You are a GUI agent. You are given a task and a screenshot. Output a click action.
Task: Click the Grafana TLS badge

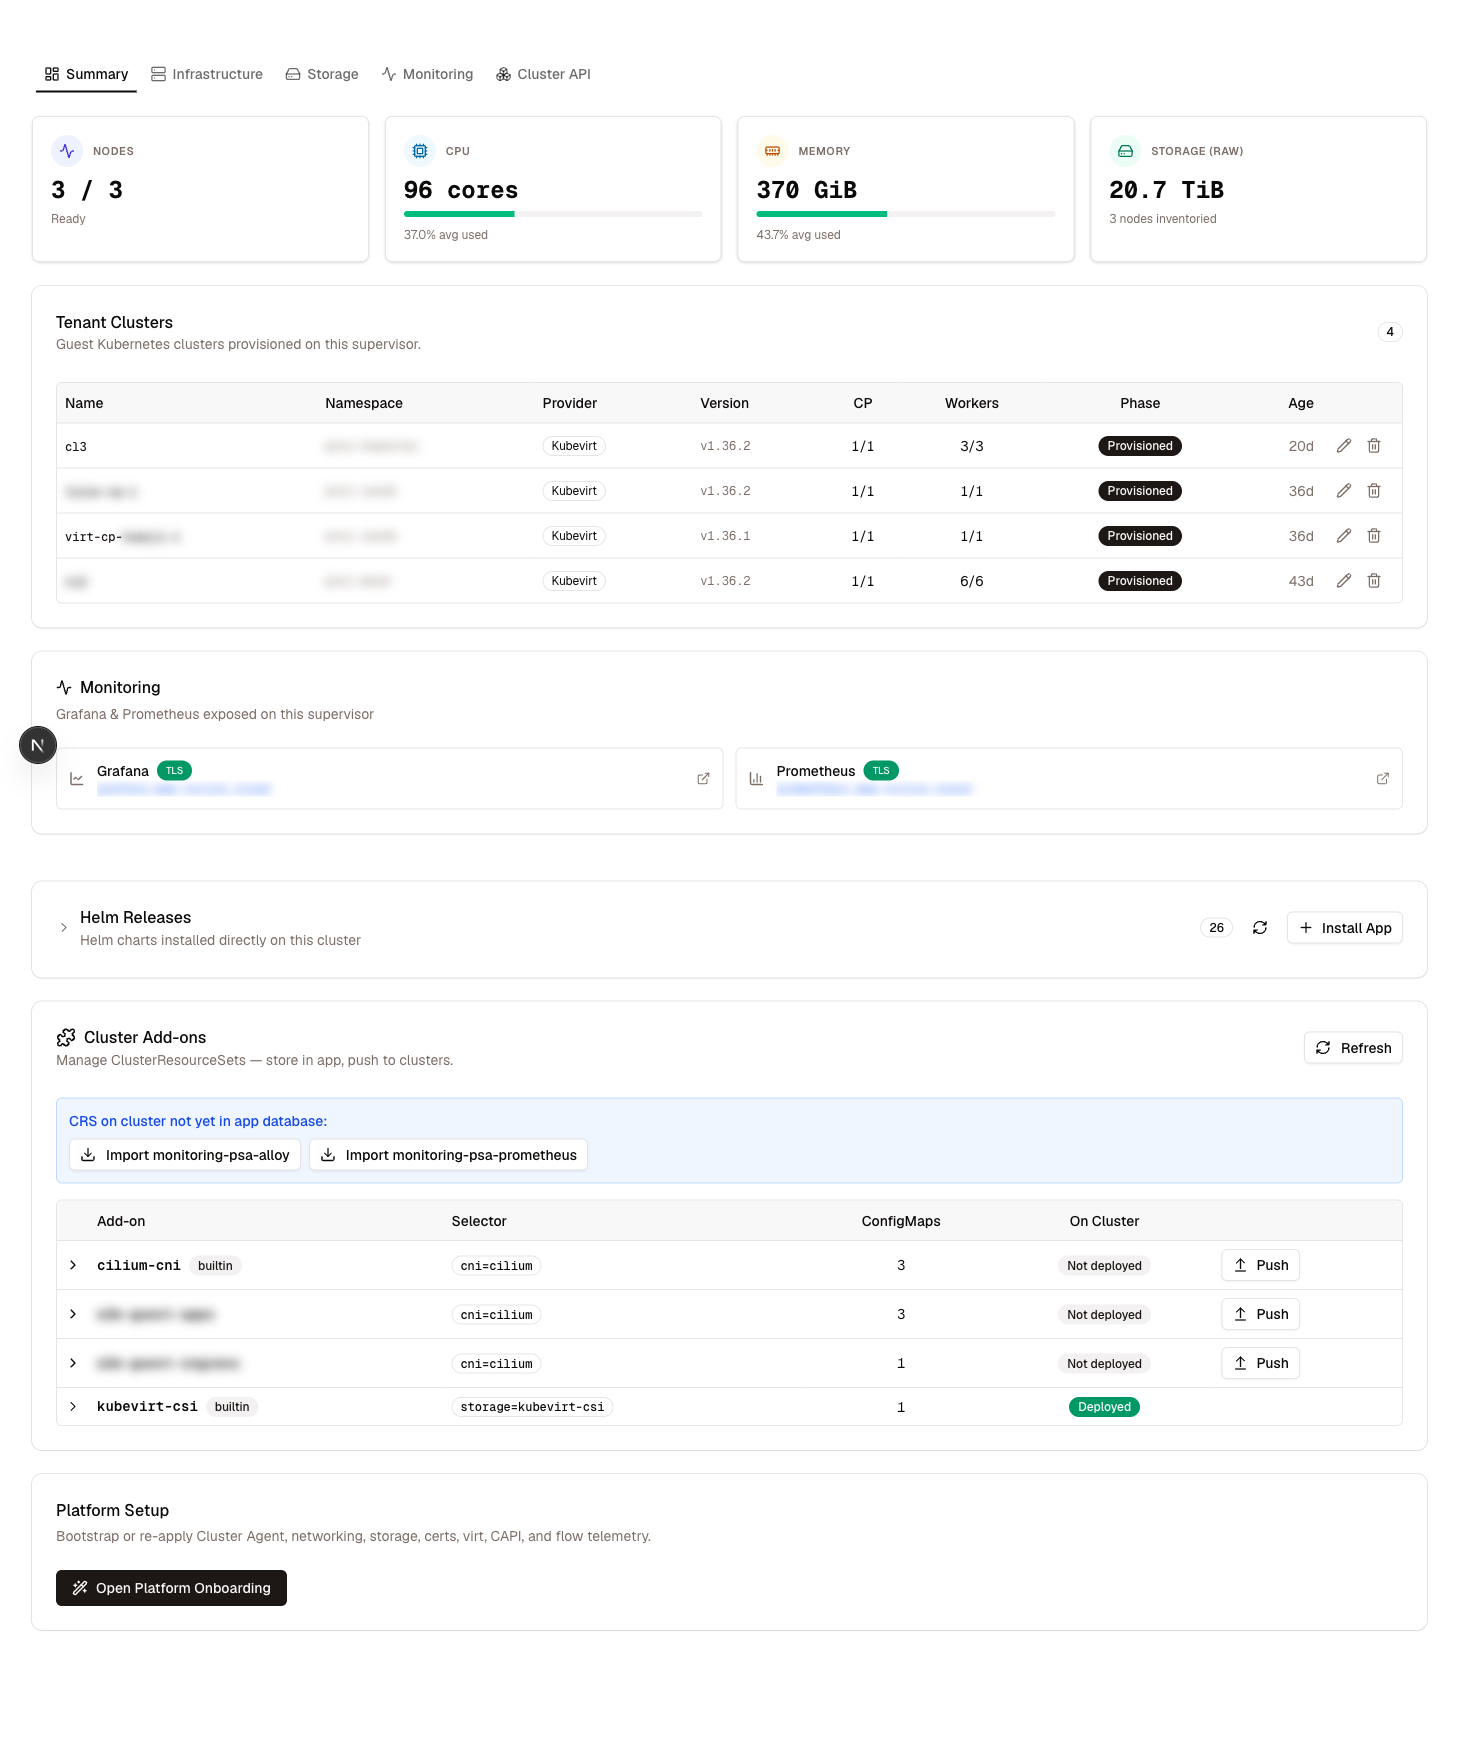(175, 771)
